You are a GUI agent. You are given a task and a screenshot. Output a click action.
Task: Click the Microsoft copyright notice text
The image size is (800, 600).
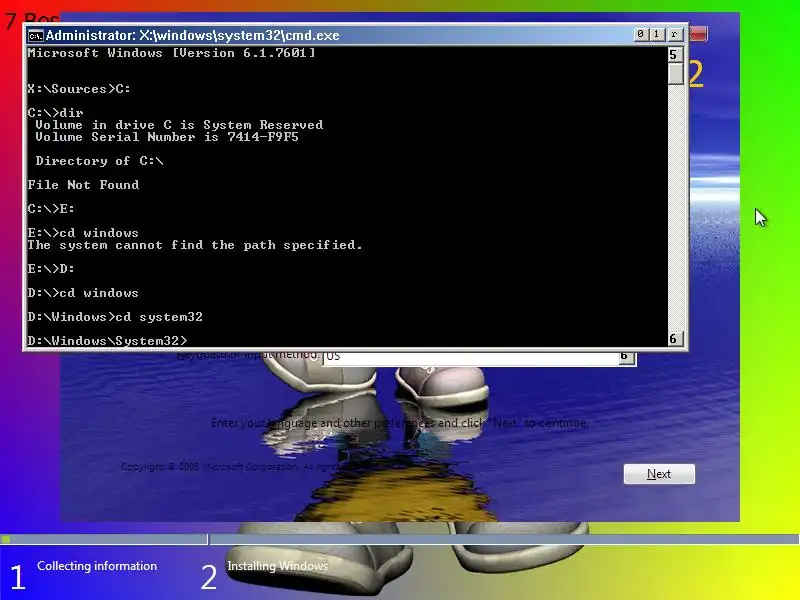(229, 467)
